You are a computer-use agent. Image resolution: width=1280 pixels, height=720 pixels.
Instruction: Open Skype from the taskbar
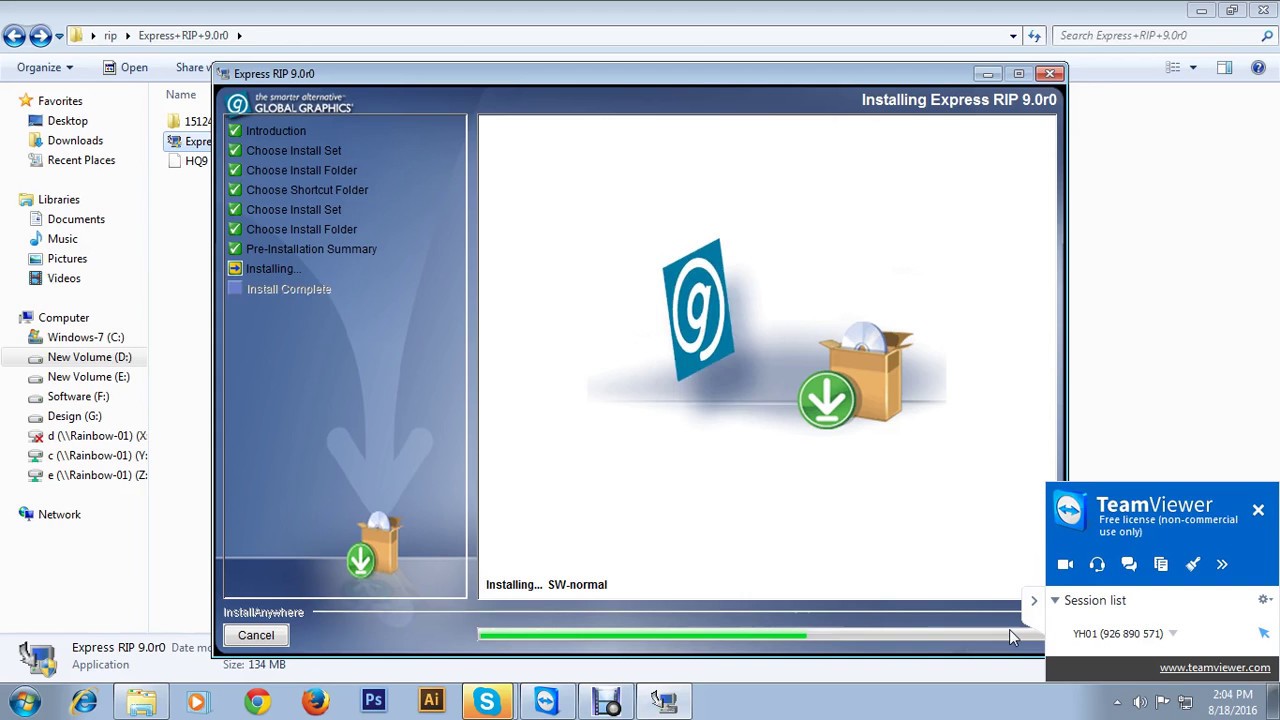487,702
